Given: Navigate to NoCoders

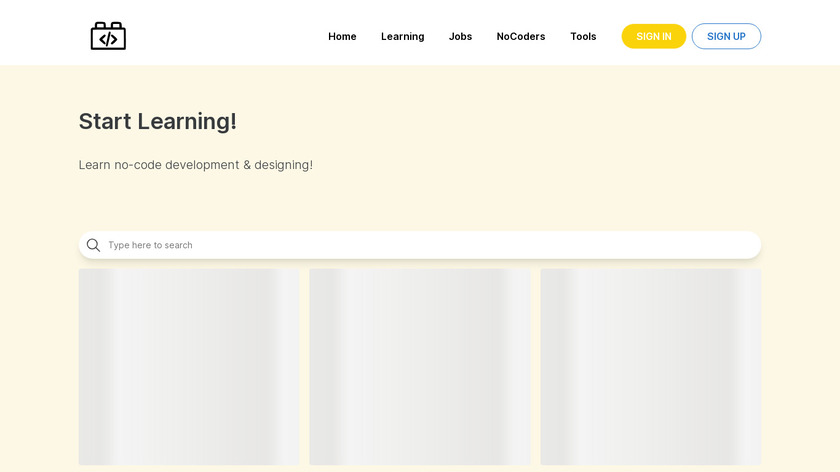Looking at the screenshot, I should tap(521, 36).
